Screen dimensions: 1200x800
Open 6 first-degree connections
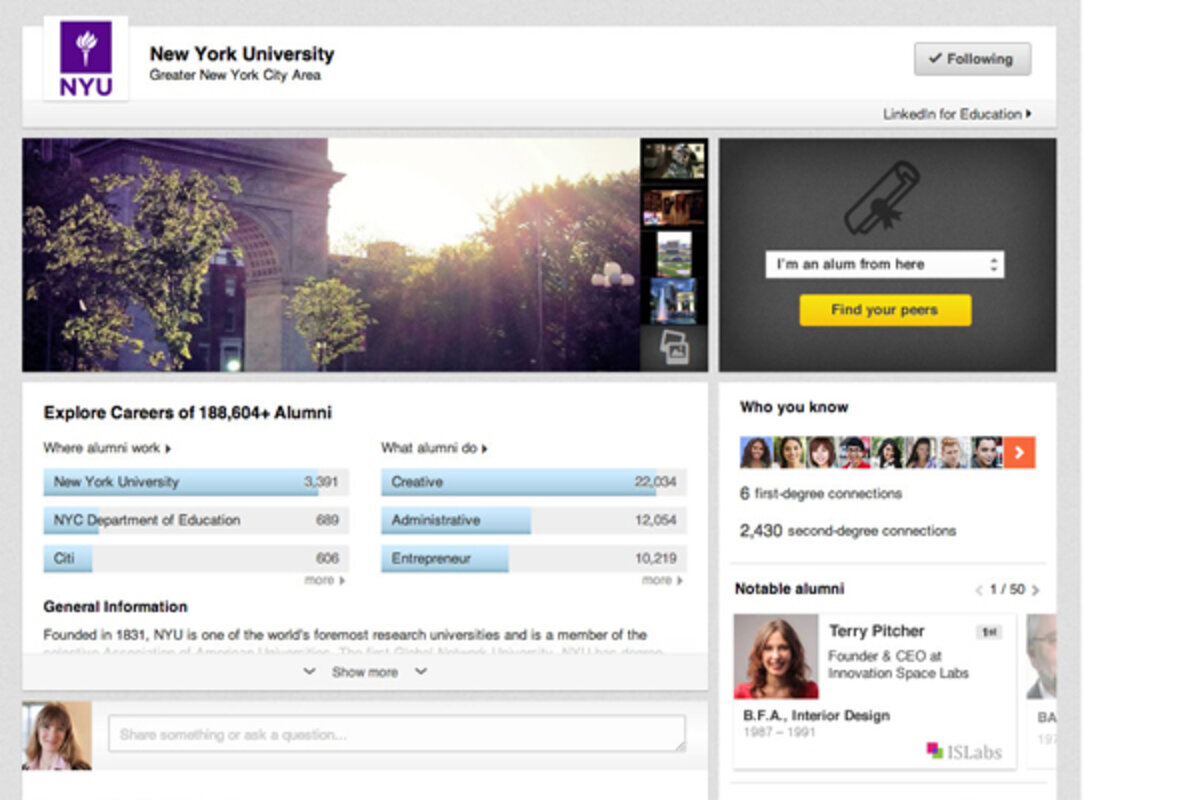[820, 493]
